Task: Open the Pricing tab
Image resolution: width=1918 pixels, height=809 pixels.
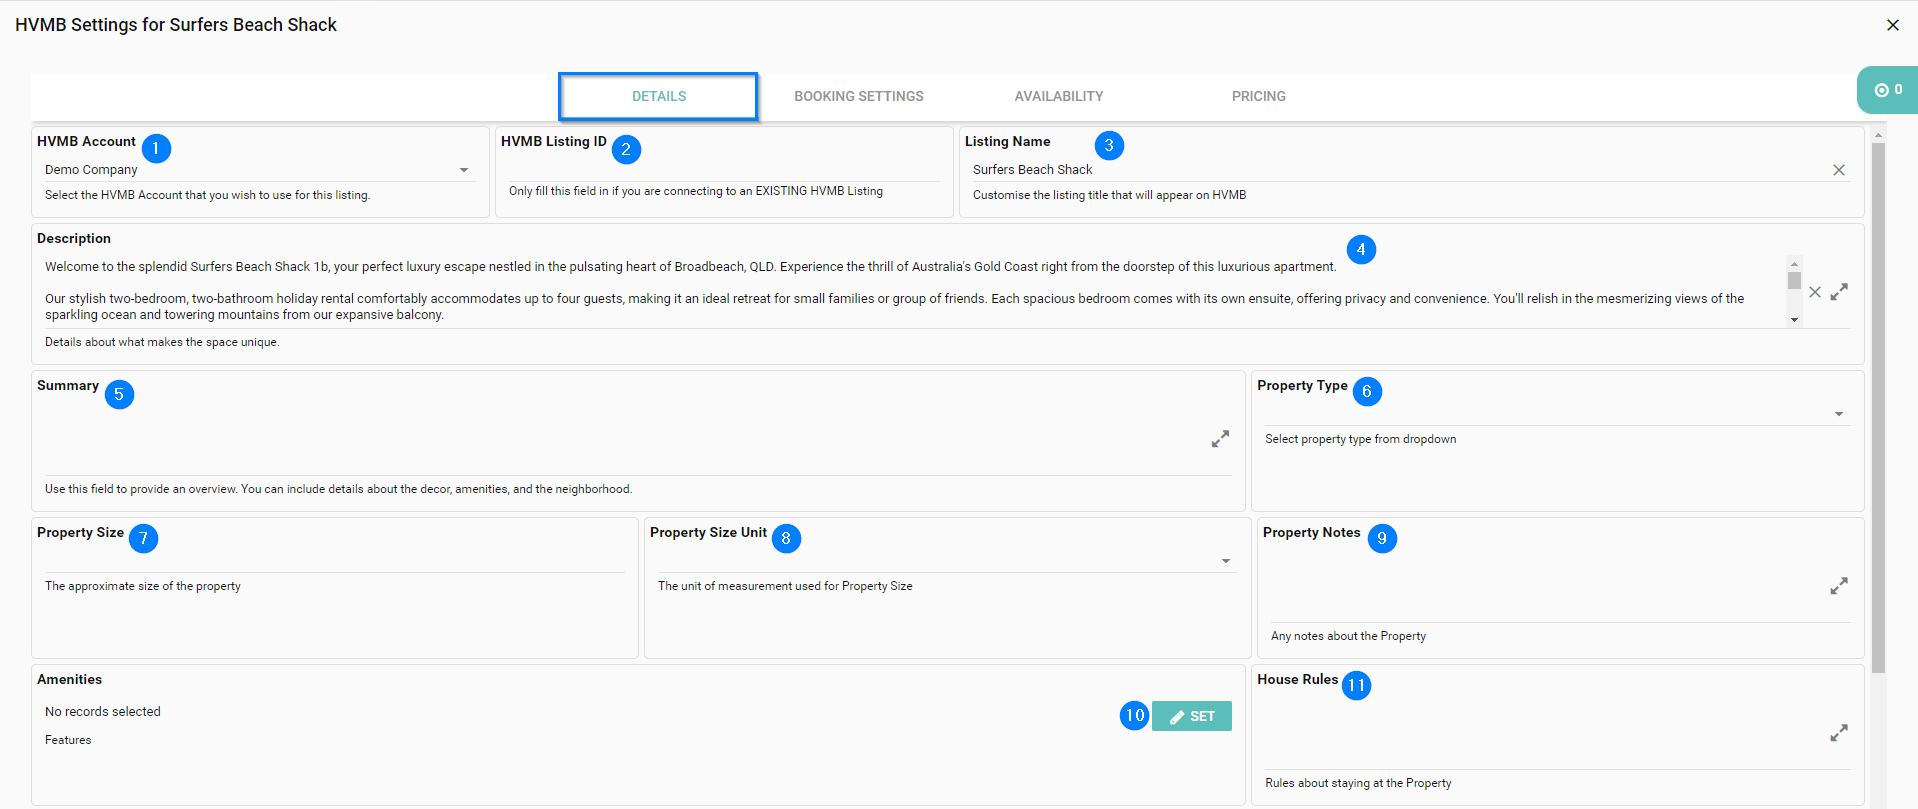Action: click(x=1258, y=96)
